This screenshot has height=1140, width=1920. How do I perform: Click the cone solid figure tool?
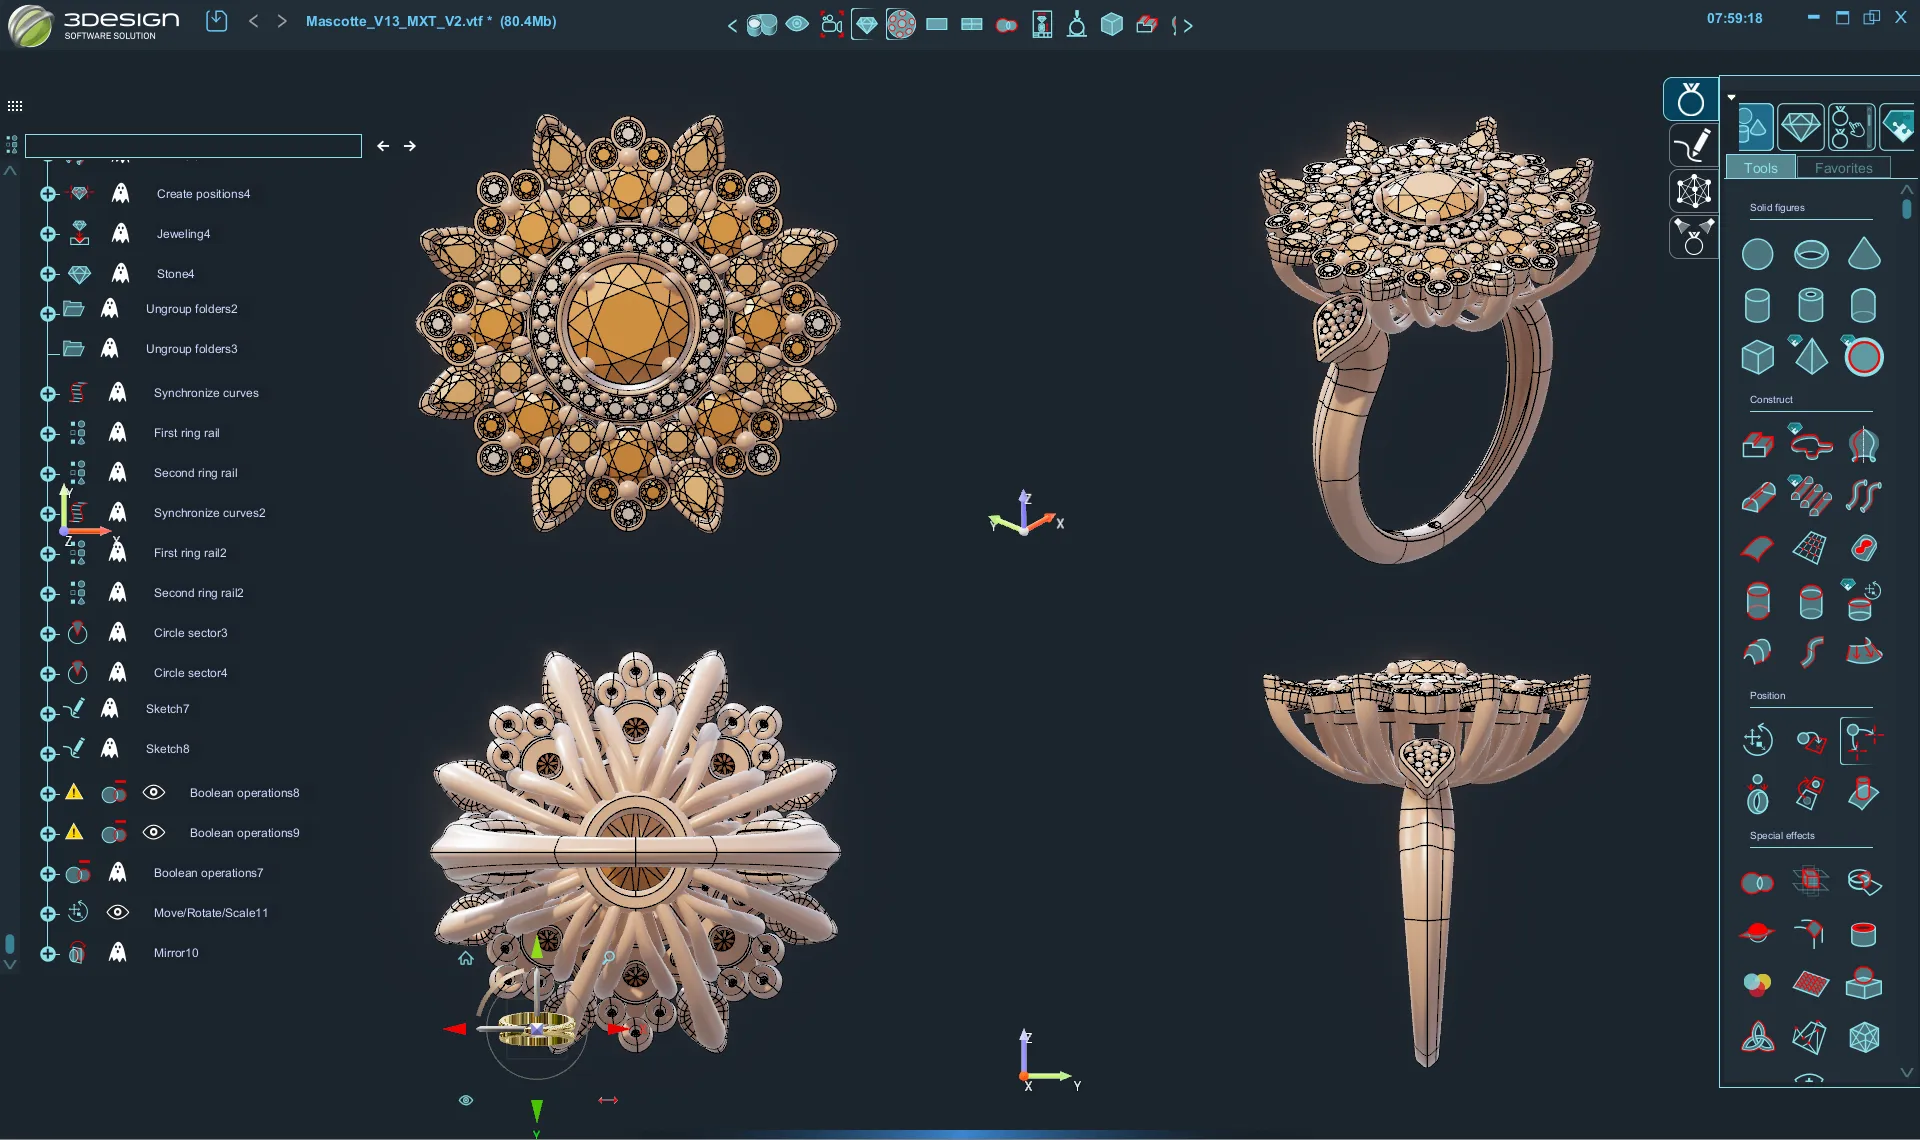1863,254
